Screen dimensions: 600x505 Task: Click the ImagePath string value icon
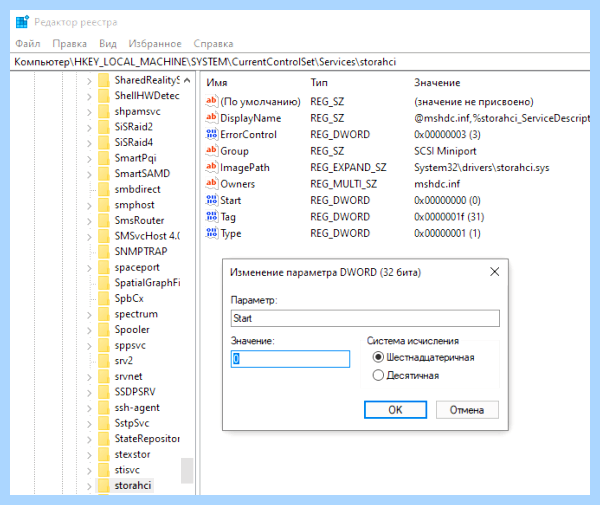(212, 167)
